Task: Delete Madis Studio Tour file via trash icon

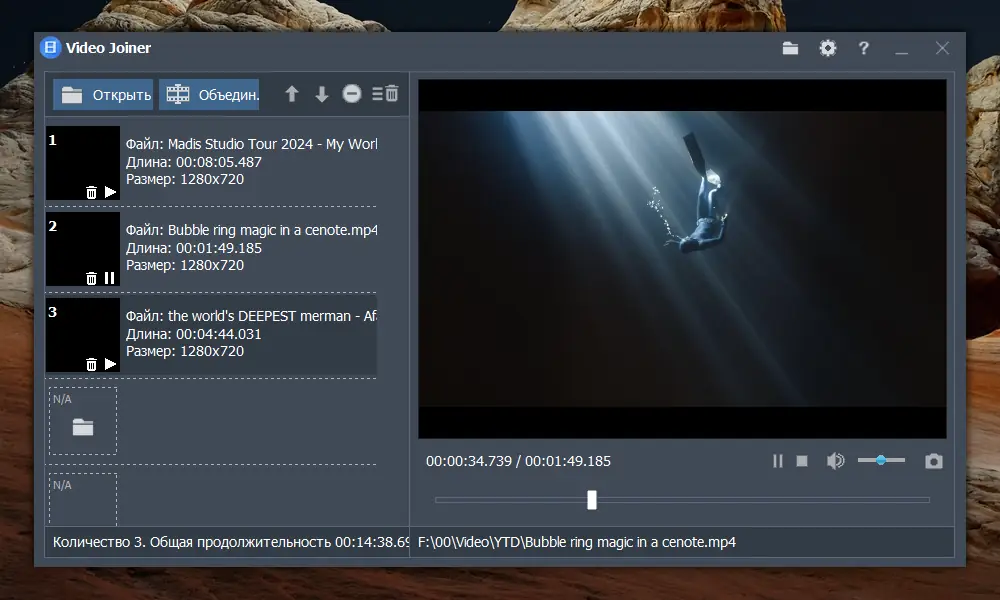Action: (91, 193)
